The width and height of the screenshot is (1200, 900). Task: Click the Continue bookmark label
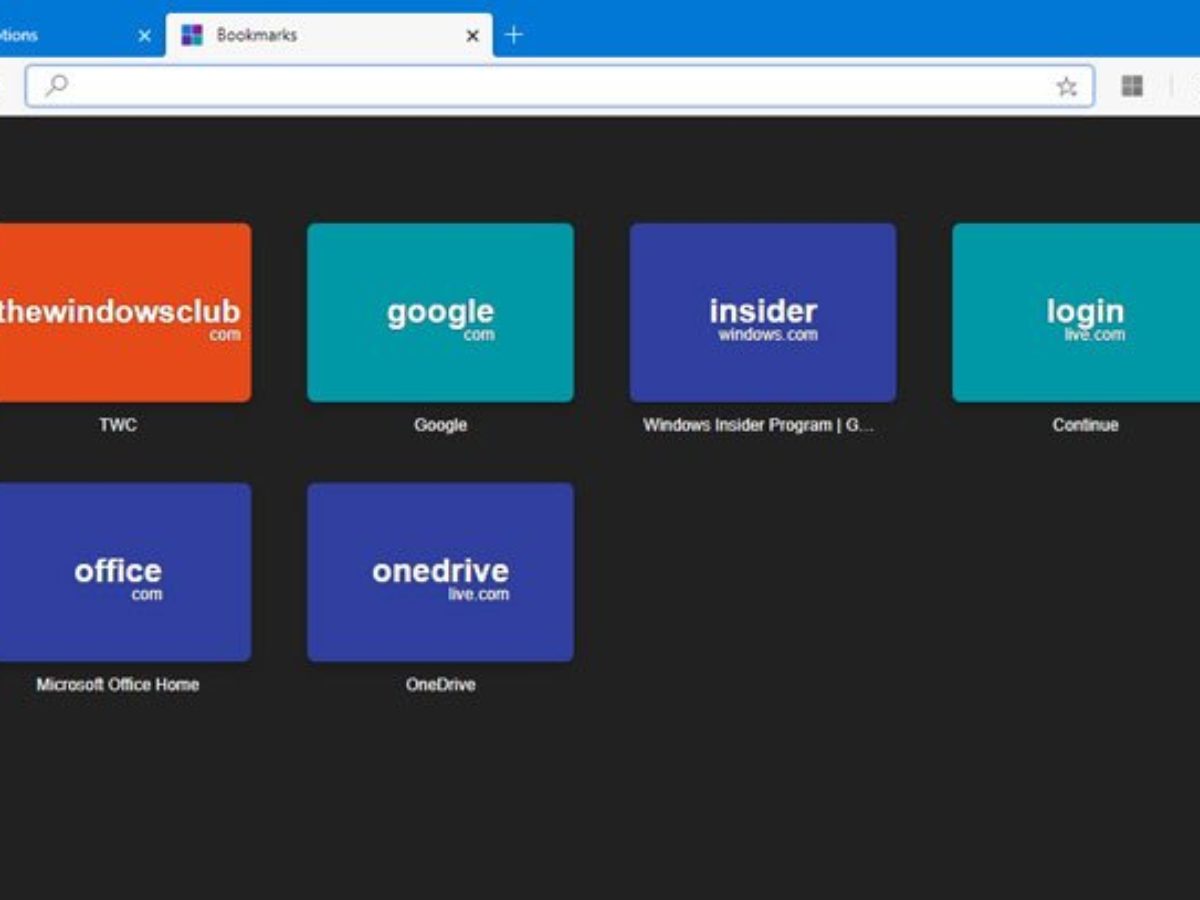[1085, 425]
